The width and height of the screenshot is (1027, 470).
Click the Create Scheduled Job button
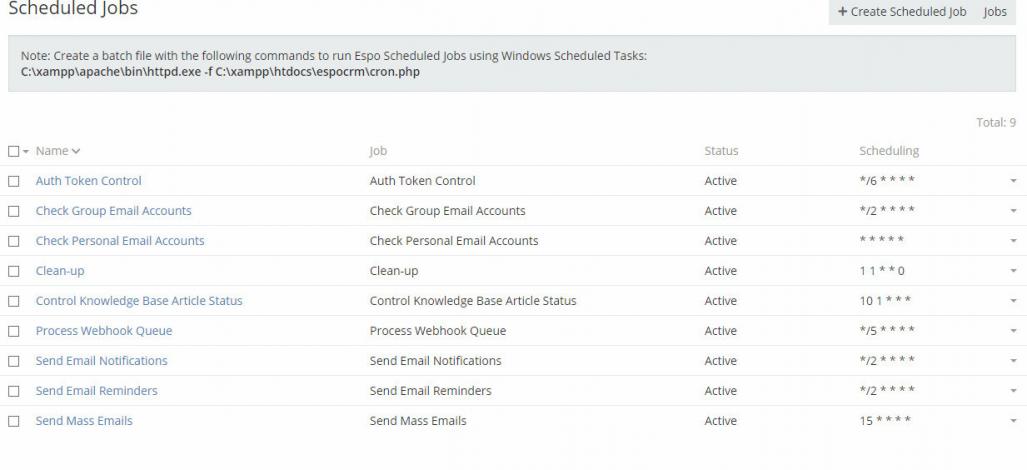(901, 12)
